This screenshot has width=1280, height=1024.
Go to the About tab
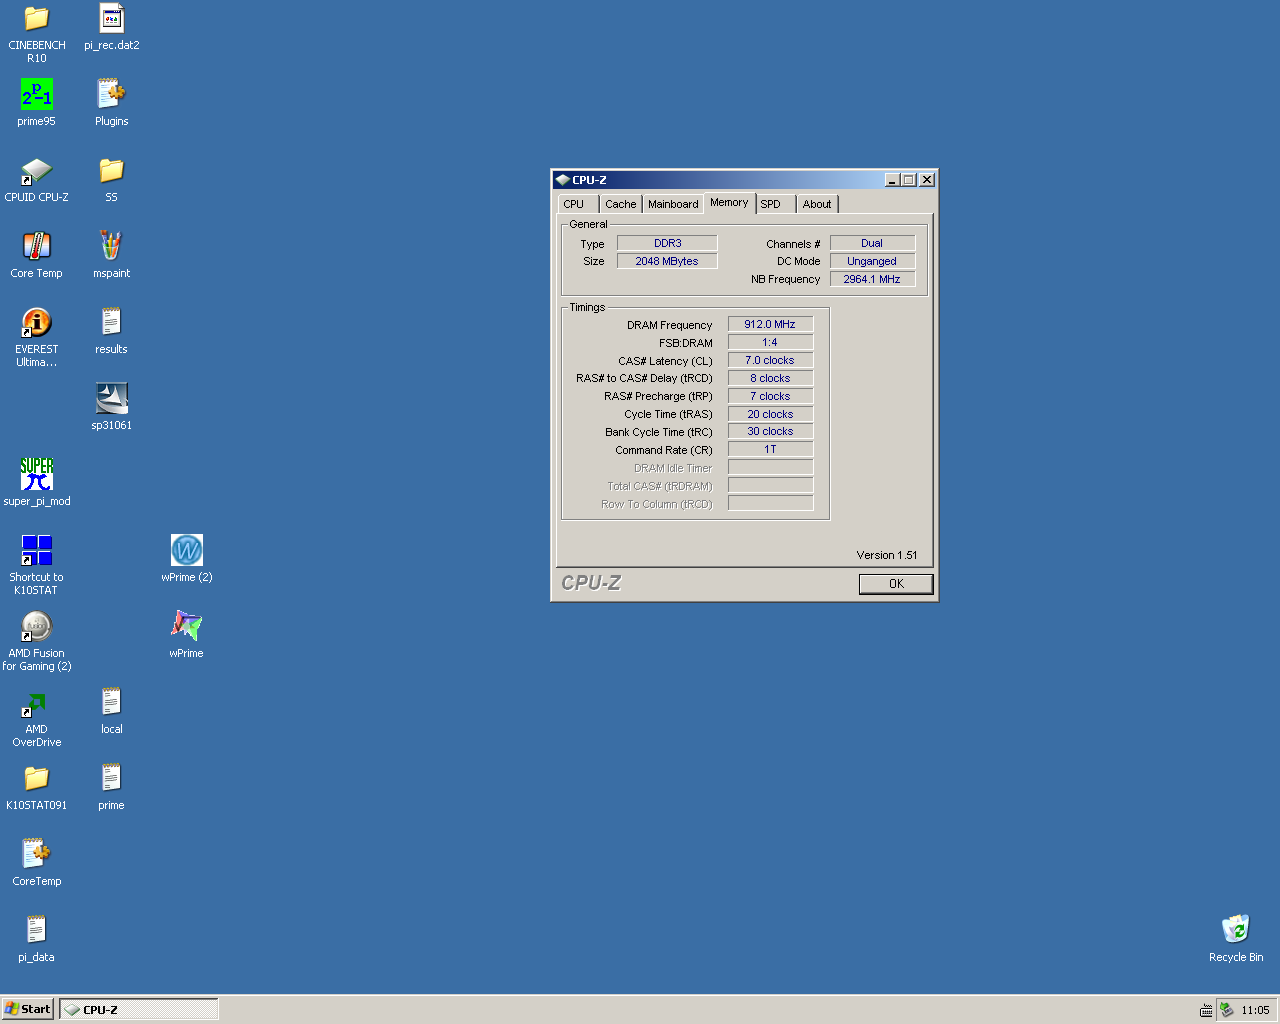pos(817,204)
